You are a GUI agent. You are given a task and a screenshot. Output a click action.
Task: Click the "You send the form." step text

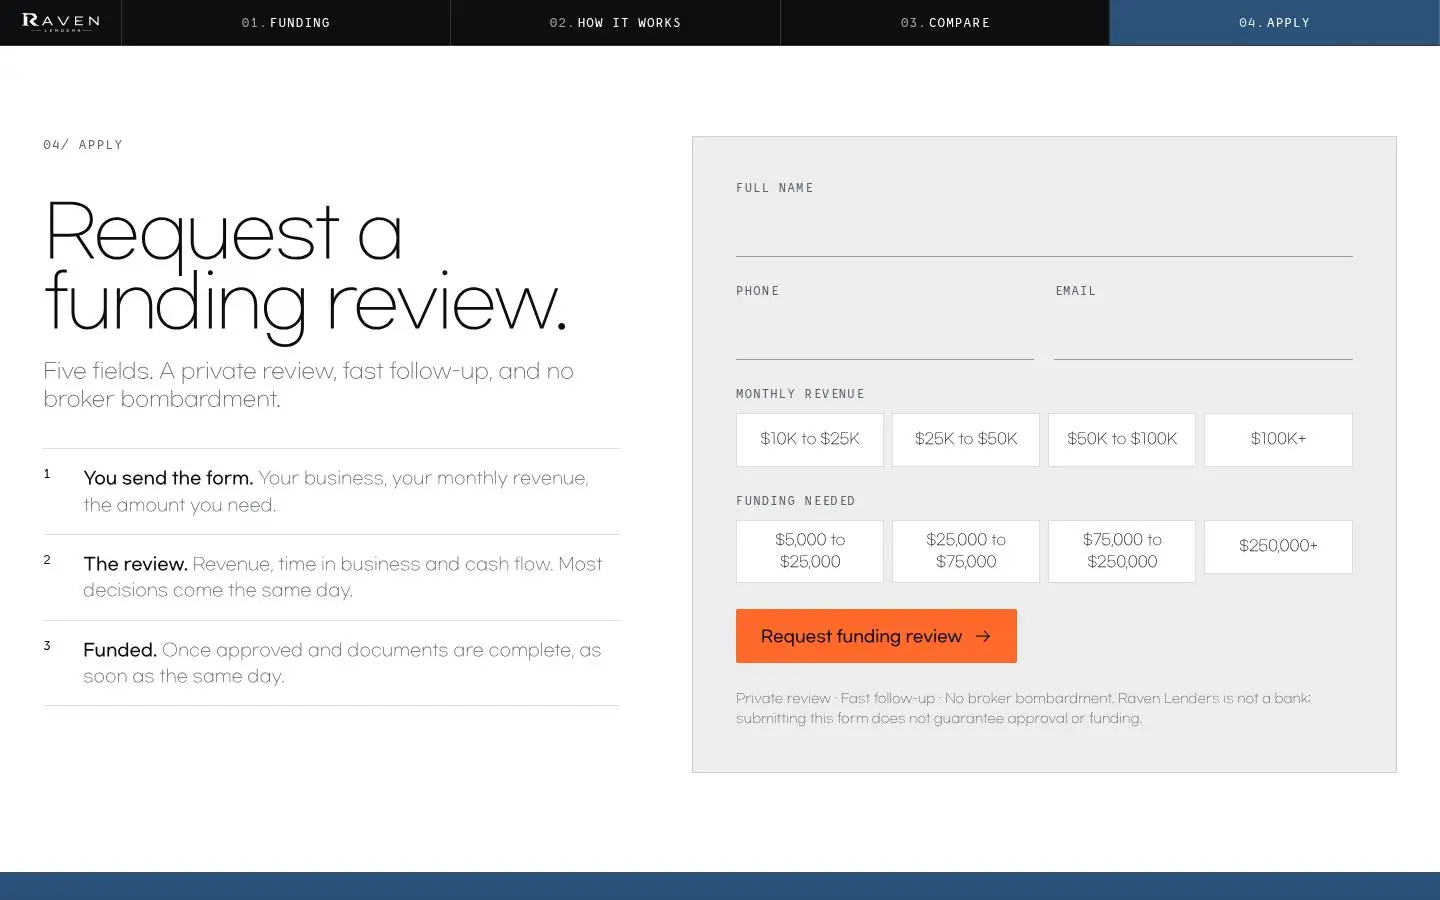point(168,478)
